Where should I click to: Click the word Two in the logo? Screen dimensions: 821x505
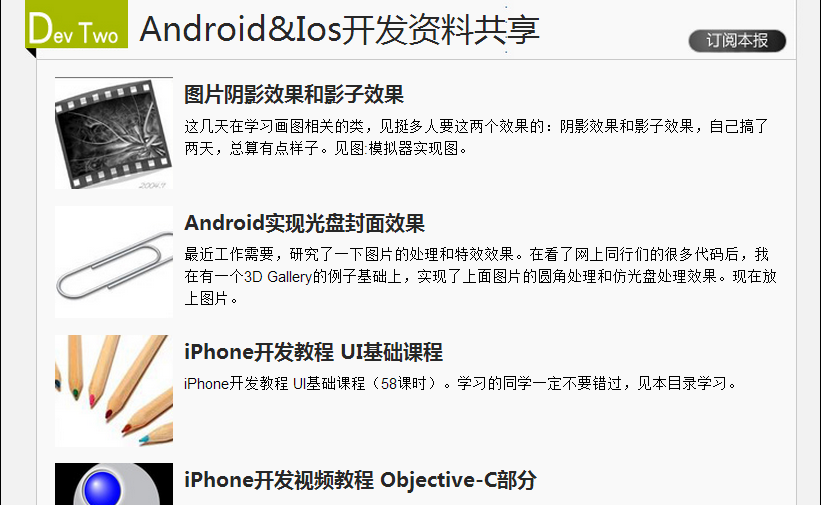pyautogui.click(x=98, y=33)
